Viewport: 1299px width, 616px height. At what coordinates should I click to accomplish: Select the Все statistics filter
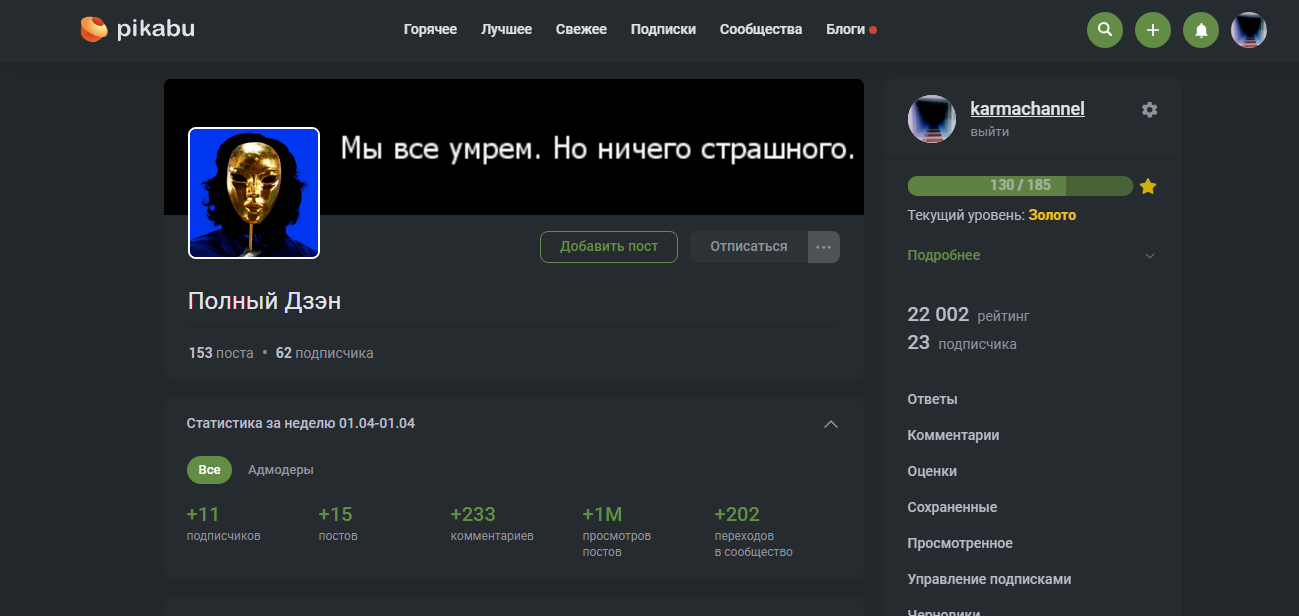click(x=209, y=470)
